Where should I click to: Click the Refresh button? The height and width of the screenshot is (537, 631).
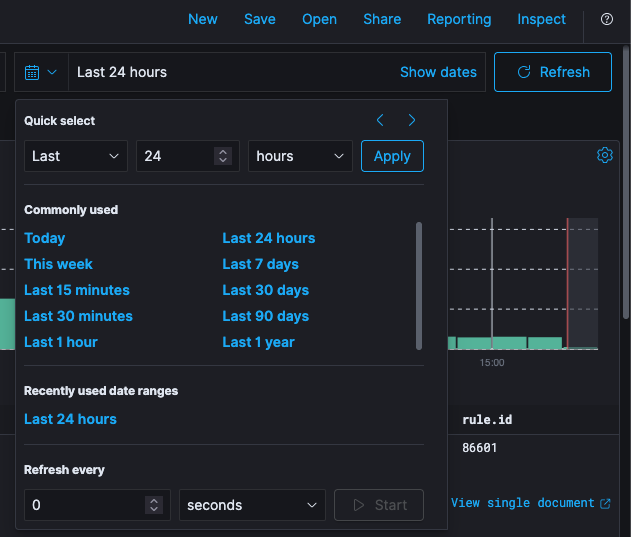point(552,72)
